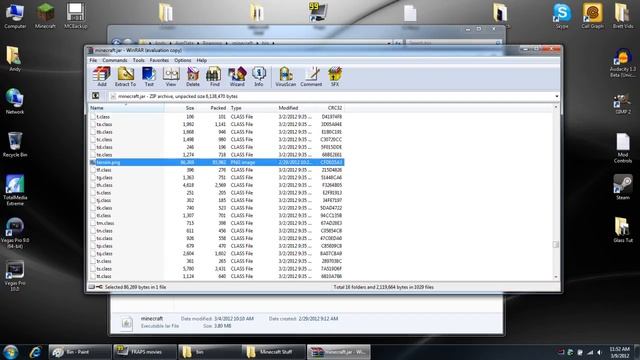This screenshot has height=360, width=640.
Task: Click the Comment toolbar icon
Action: (x=311, y=76)
